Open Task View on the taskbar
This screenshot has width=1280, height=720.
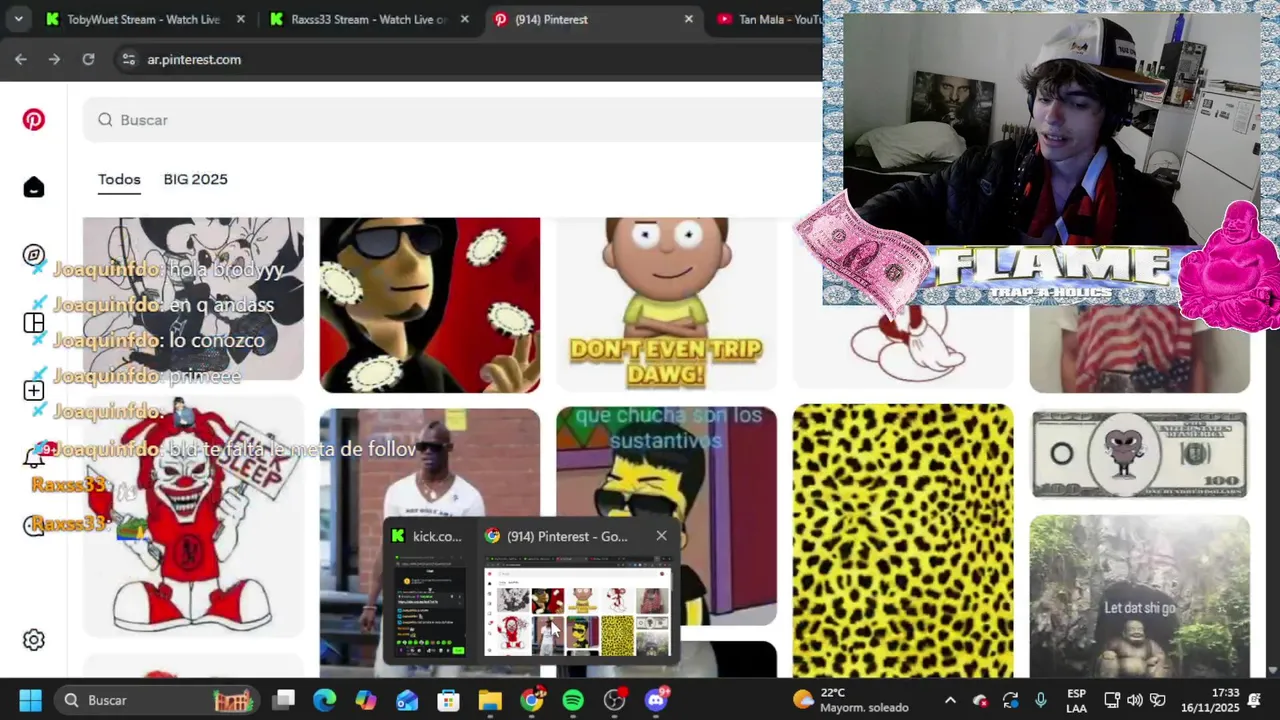[285, 700]
